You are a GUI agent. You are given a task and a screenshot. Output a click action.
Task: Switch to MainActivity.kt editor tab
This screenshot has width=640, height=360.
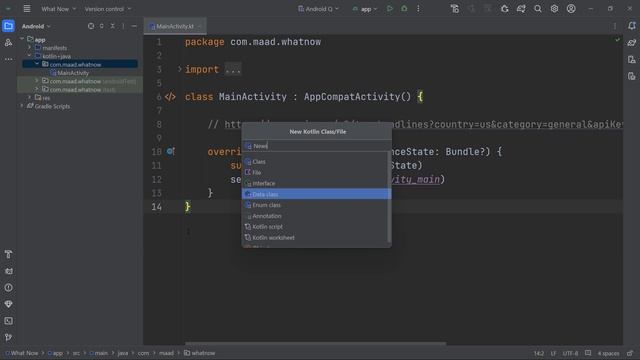coord(175,26)
